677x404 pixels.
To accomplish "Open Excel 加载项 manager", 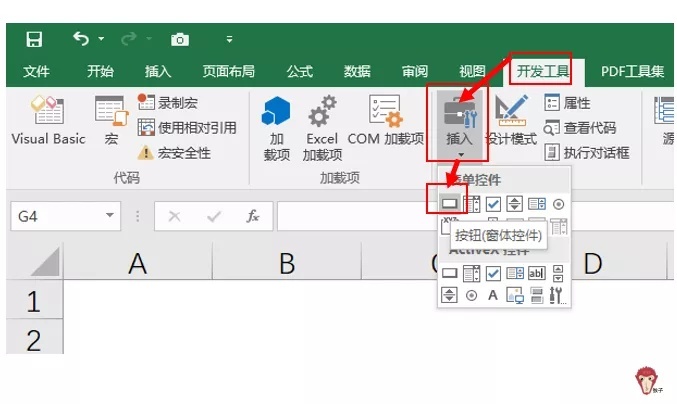I will (x=322, y=129).
